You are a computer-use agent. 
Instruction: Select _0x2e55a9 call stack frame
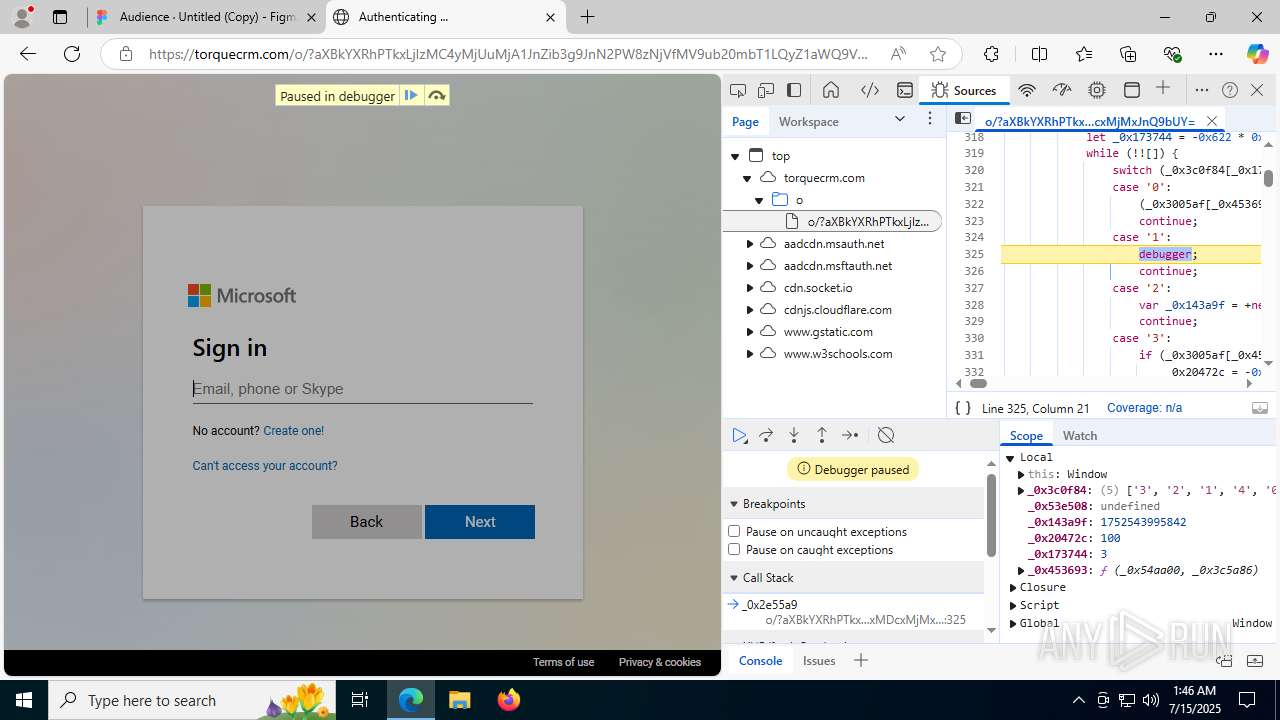click(x=854, y=612)
